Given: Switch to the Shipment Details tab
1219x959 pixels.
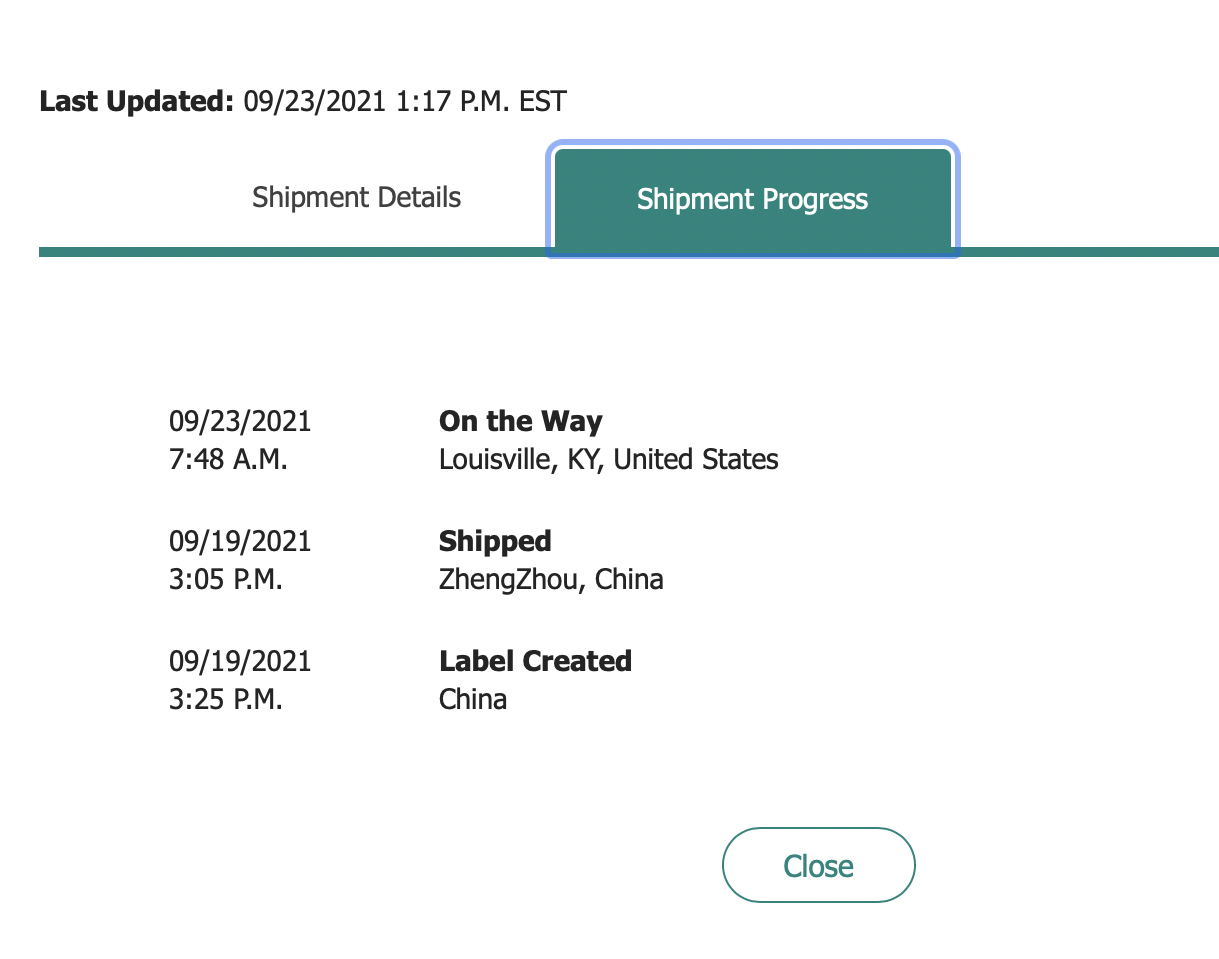Looking at the screenshot, I should [x=356, y=198].
